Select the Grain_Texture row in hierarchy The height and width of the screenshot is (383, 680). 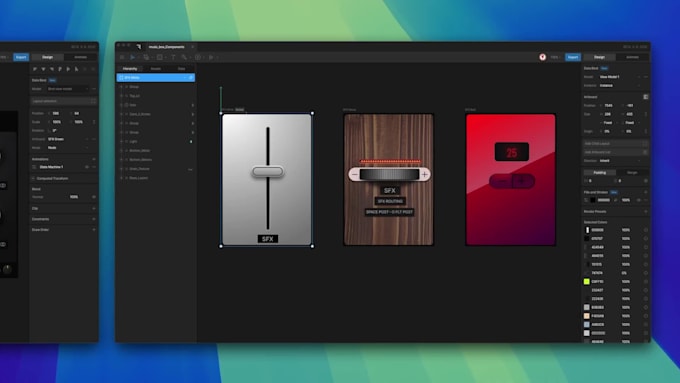coord(156,169)
